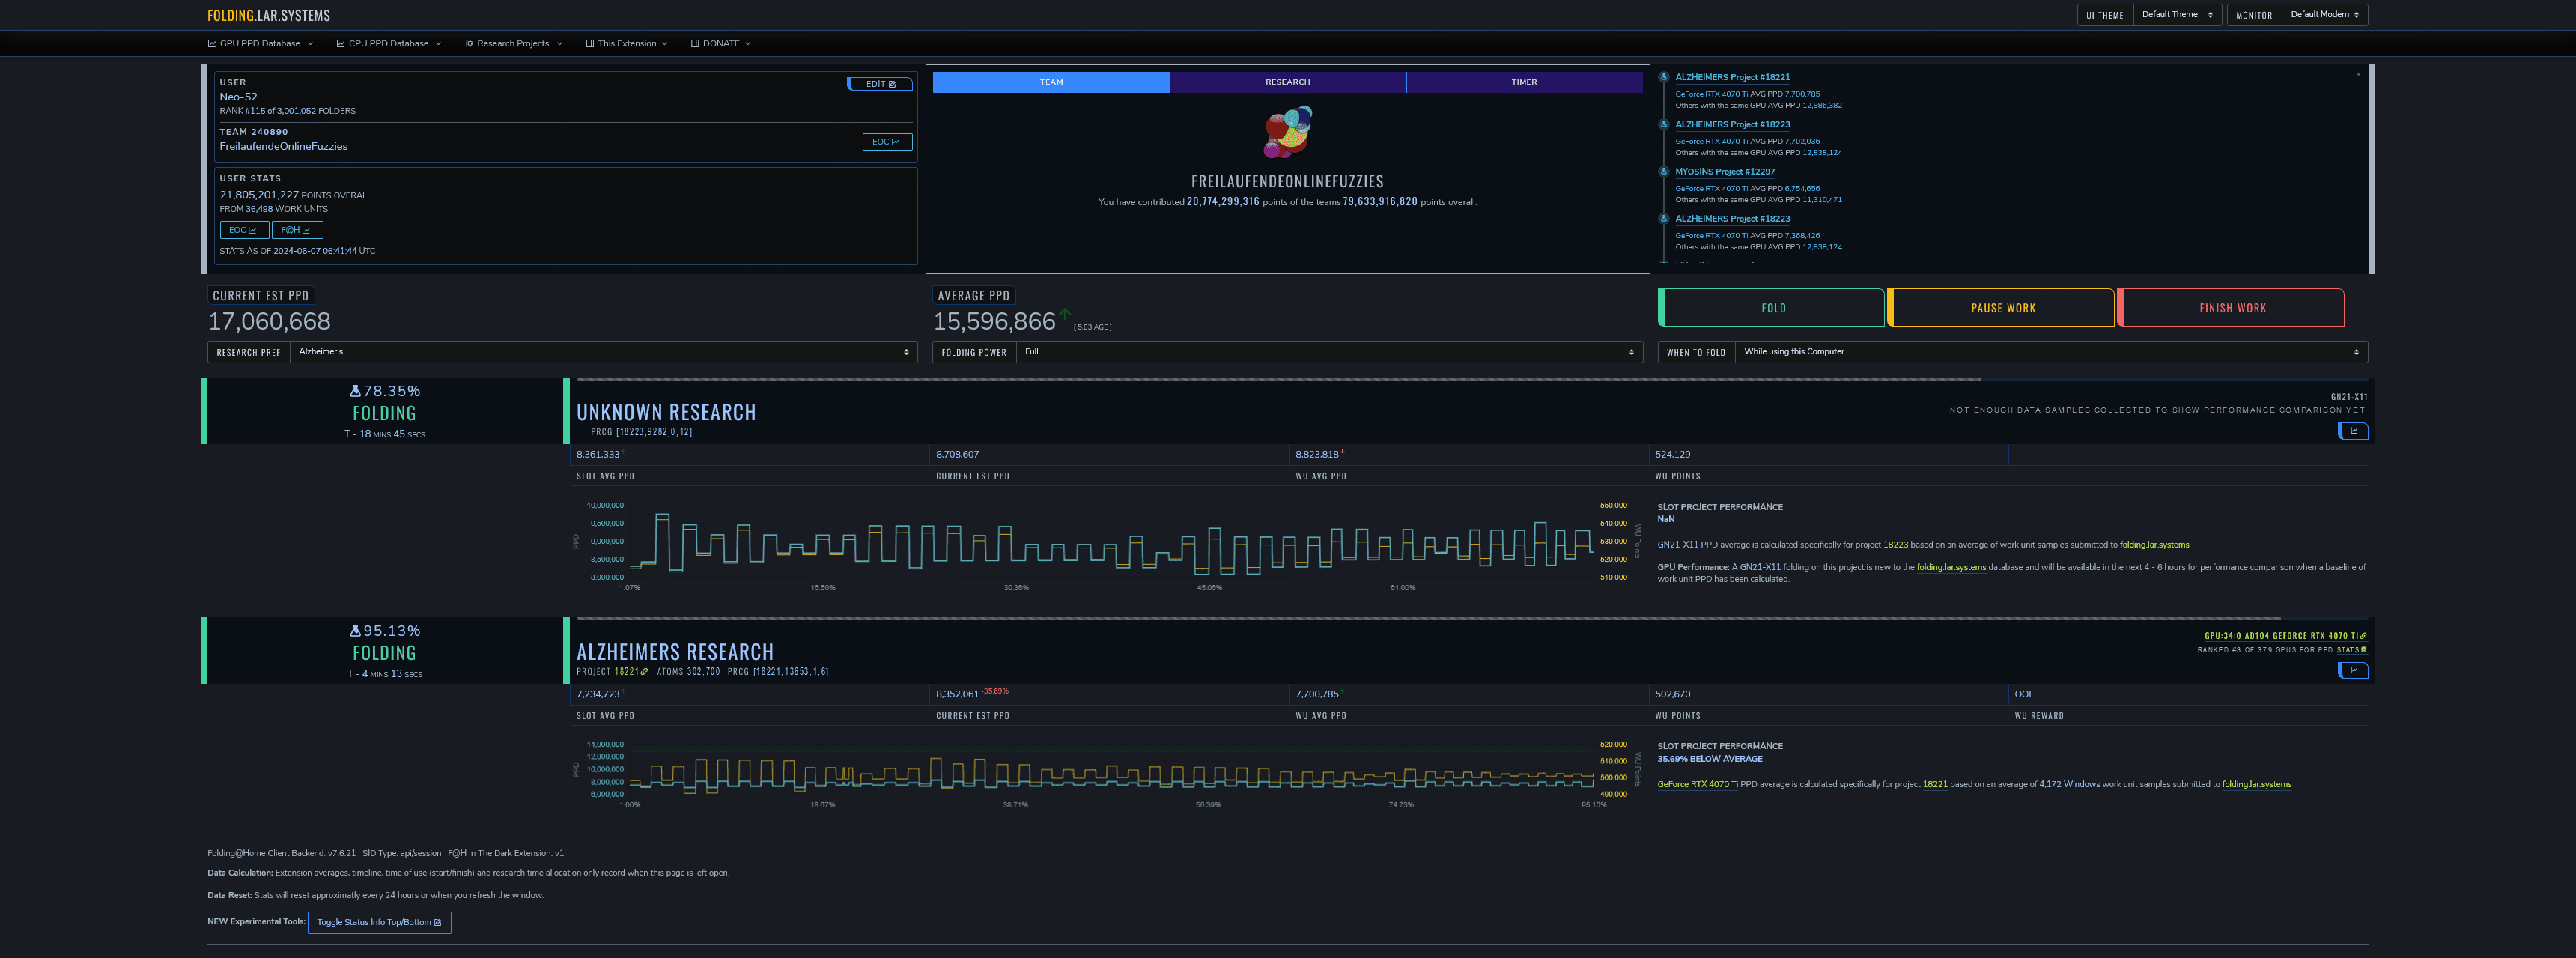Click the FreilaufendeOnlineFuzzies team logo

pyautogui.click(x=1287, y=133)
